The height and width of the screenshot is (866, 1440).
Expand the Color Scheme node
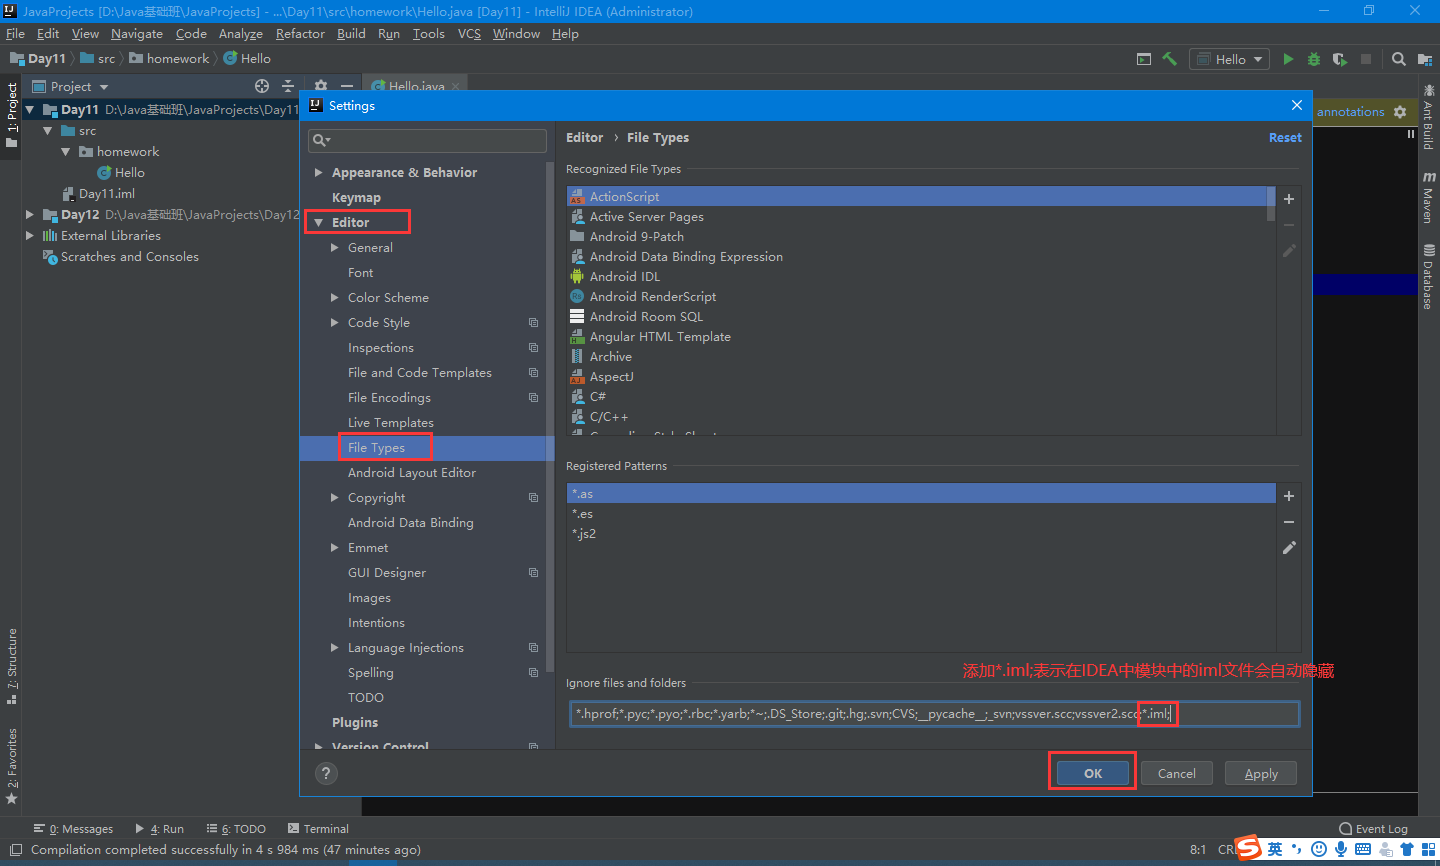(x=335, y=298)
